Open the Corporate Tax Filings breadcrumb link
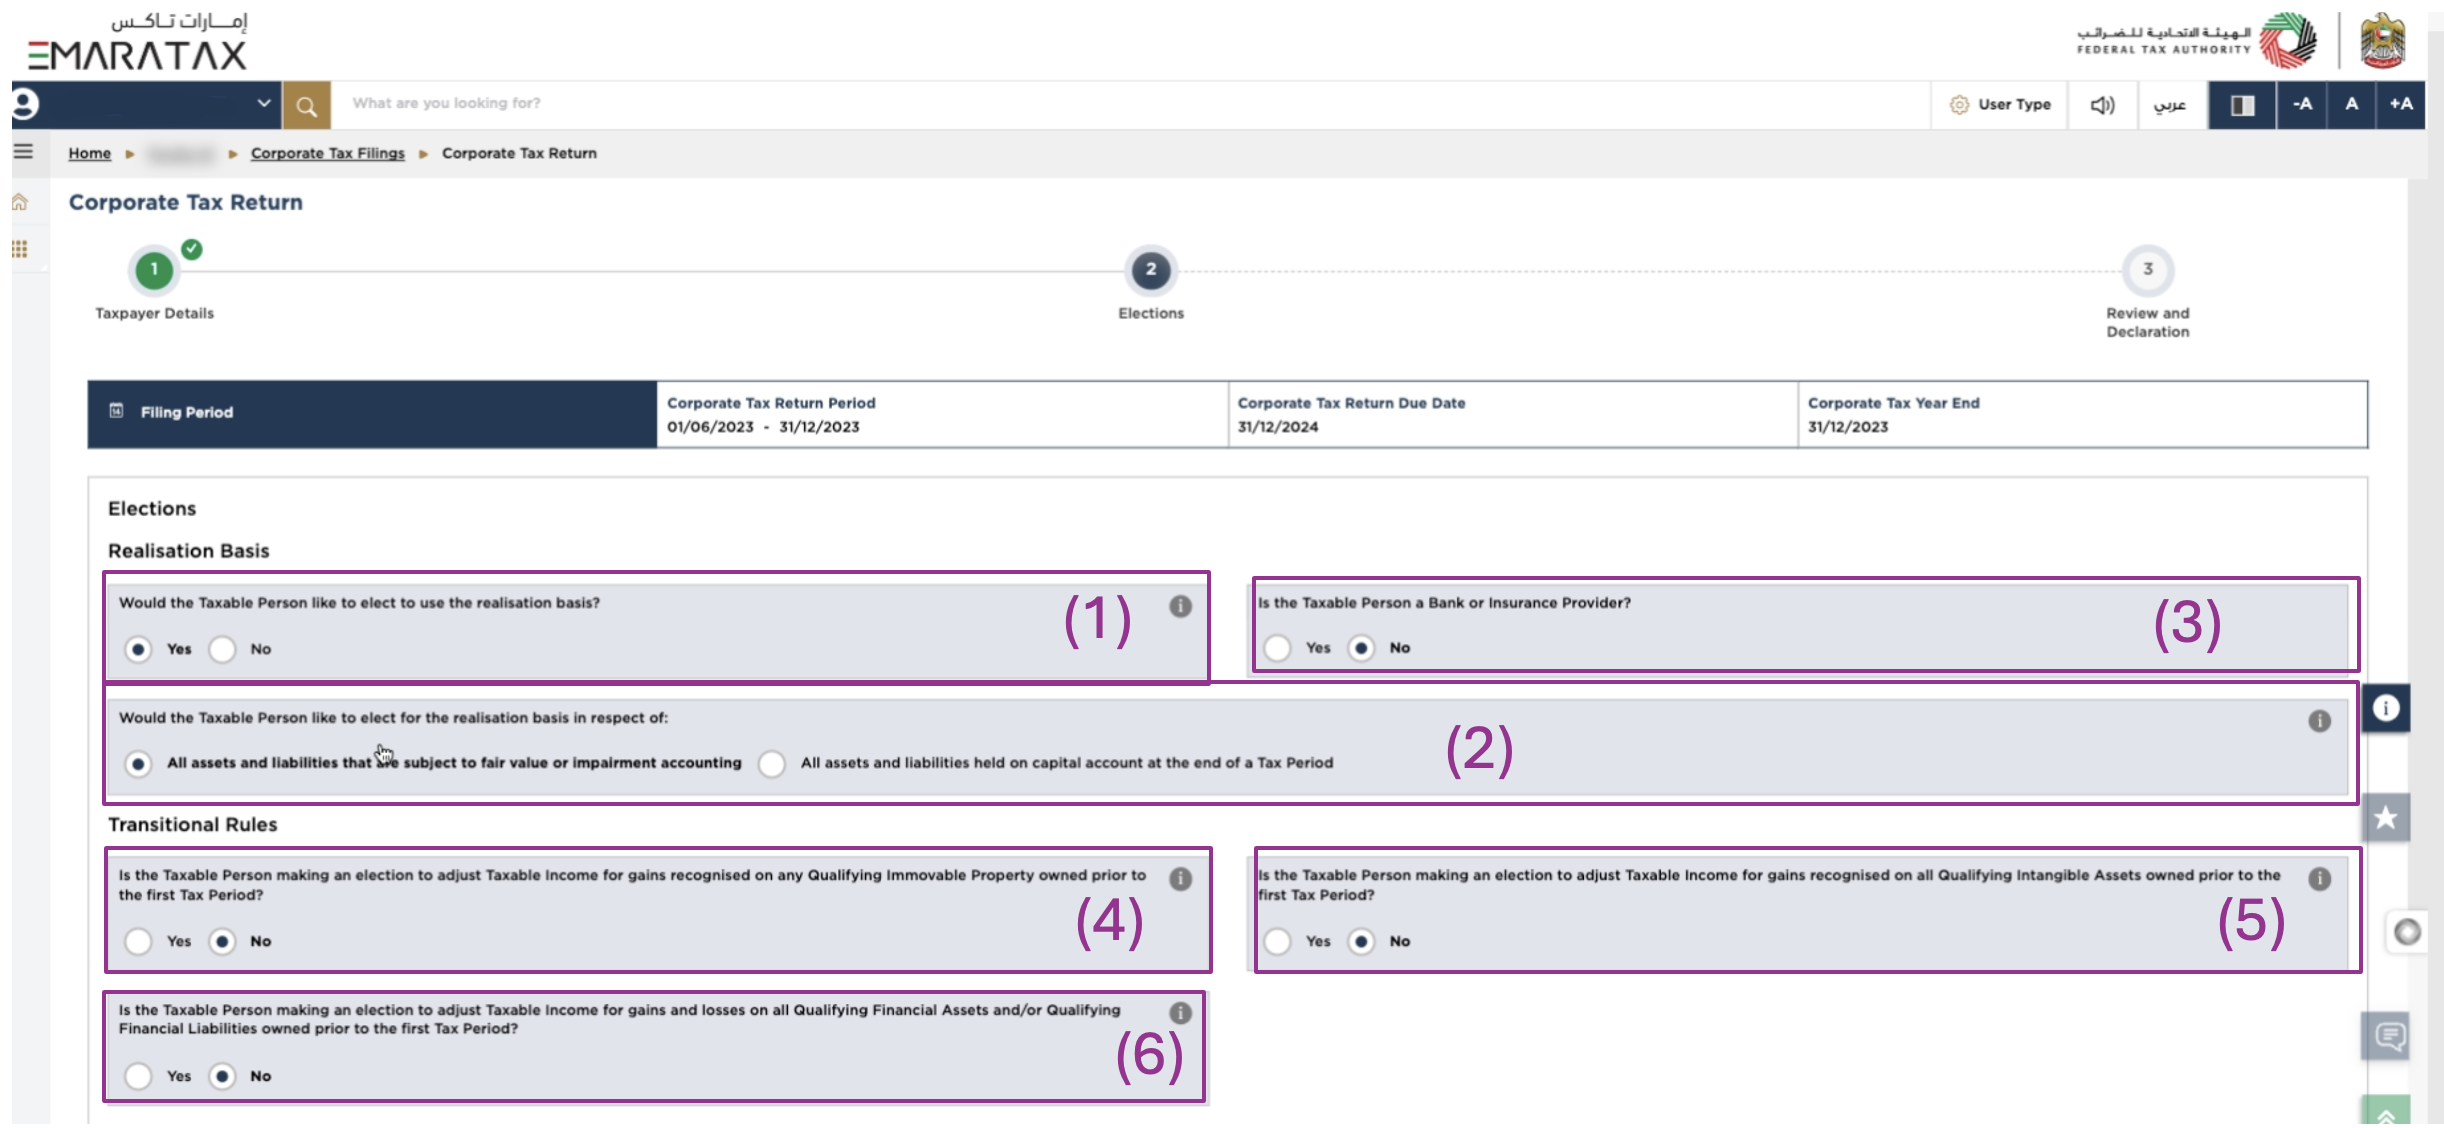Image resolution: width=2444 pixels, height=1128 pixels. (x=327, y=153)
